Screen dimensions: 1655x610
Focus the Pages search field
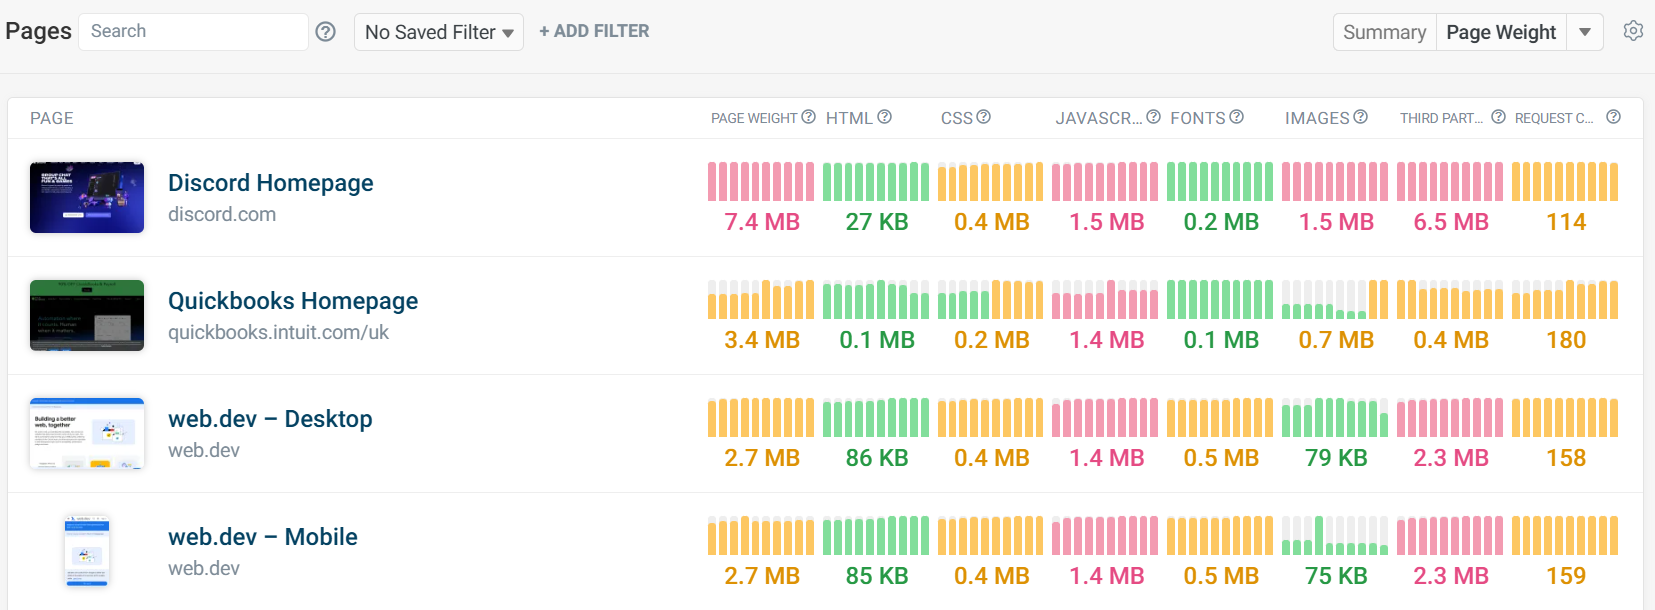(x=193, y=32)
